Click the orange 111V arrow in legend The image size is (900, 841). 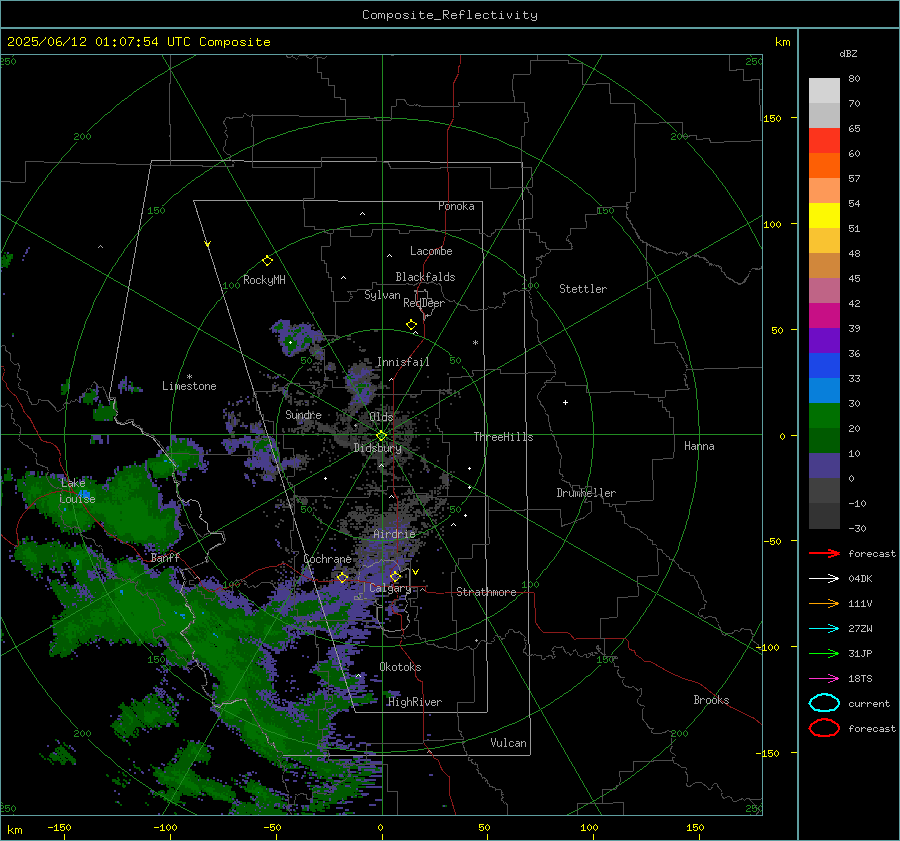click(x=824, y=603)
